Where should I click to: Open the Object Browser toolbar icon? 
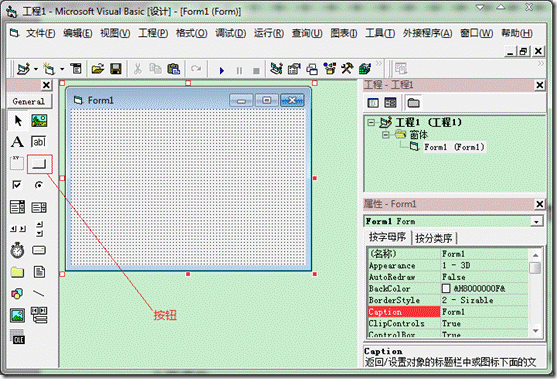(x=330, y=68)
